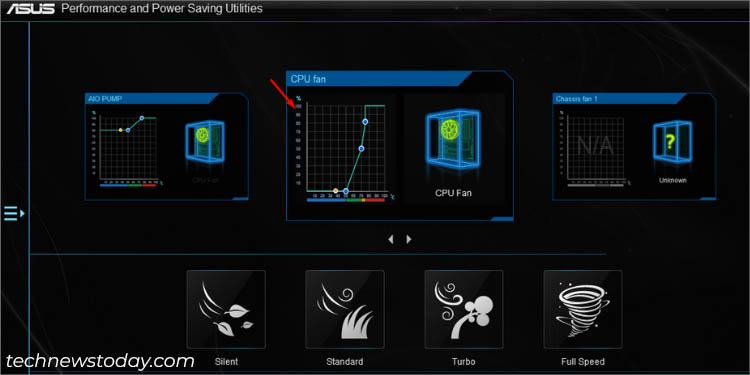The width and height of the screenshot is (750, 375).
Task: Click the ASUS logo in title bar
Action: point(30,8)
